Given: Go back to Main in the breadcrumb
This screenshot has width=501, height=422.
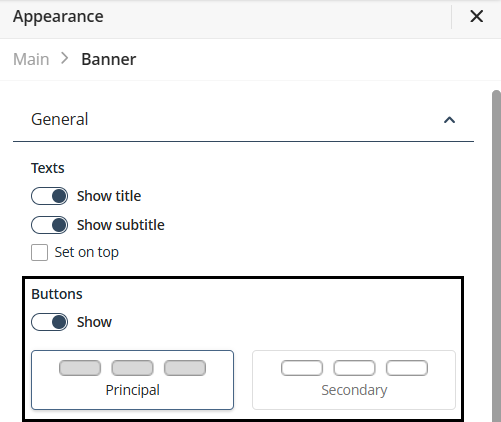Looking at the screenshot, I should point(31,59).
